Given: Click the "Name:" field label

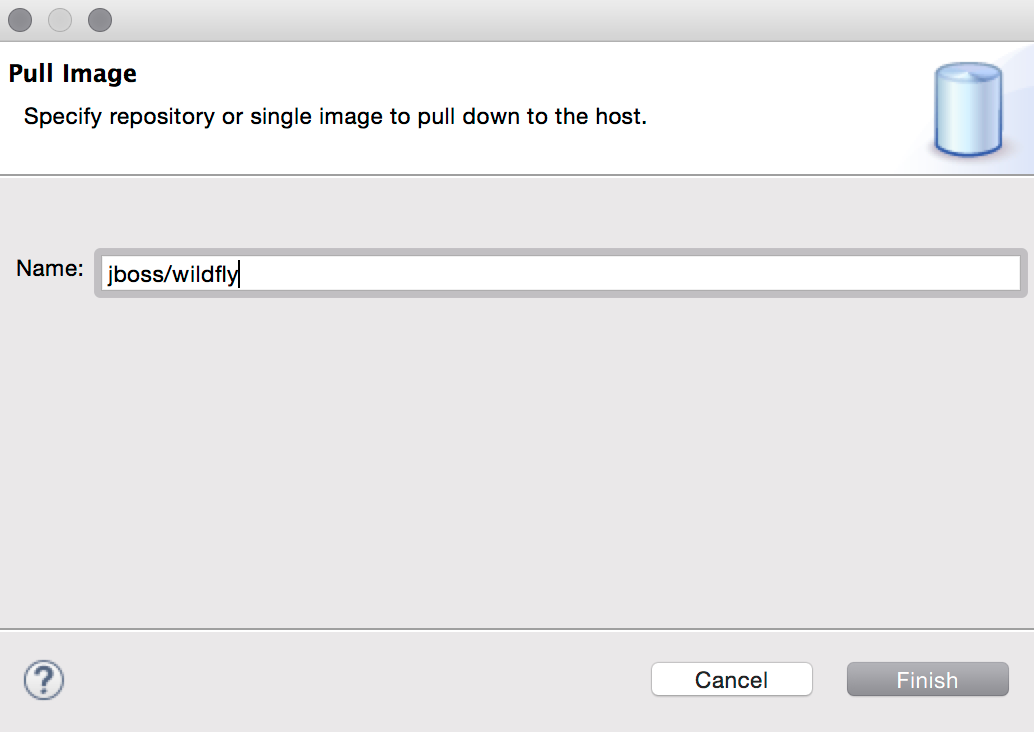Looking at the screenshot, I should point(50,268).
